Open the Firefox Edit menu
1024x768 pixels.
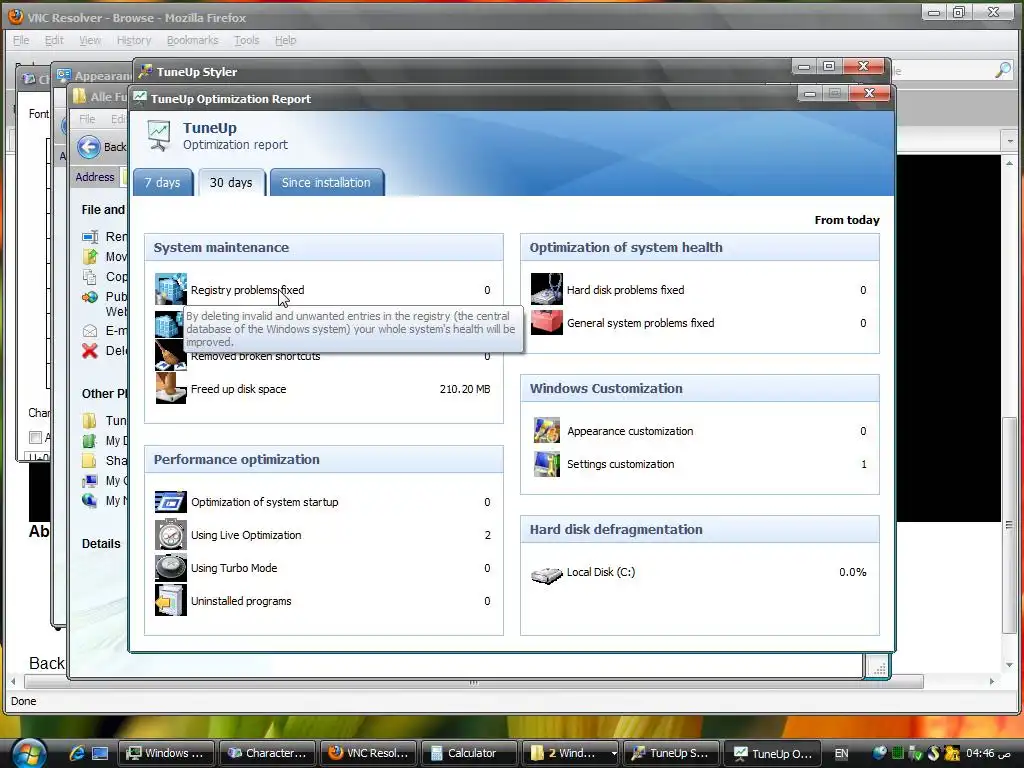click(x=54, y=40)
